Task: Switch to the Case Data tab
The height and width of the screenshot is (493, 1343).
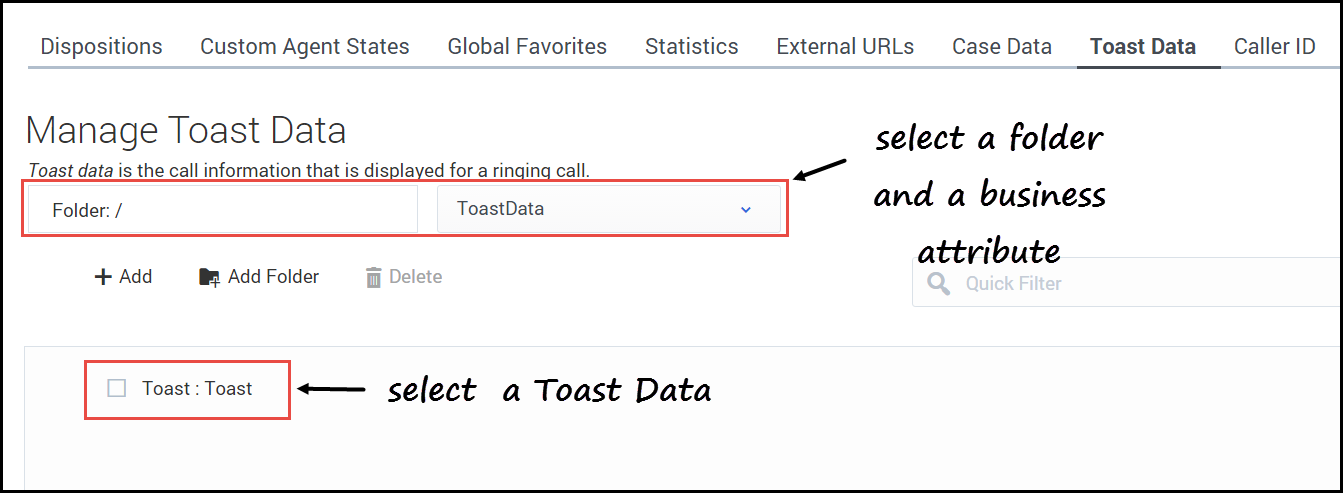Action: 1001,46
